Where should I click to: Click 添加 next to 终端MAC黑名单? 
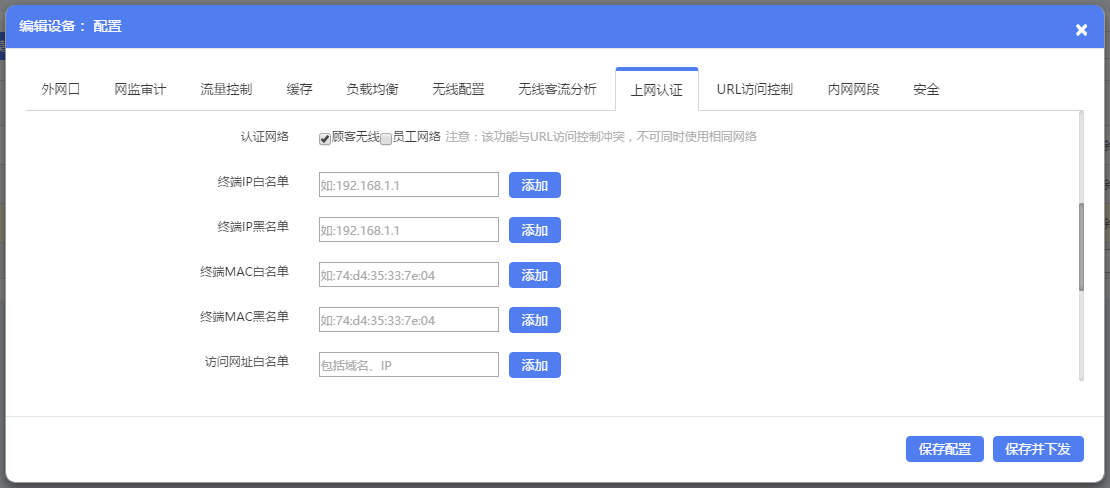[535, 320]
